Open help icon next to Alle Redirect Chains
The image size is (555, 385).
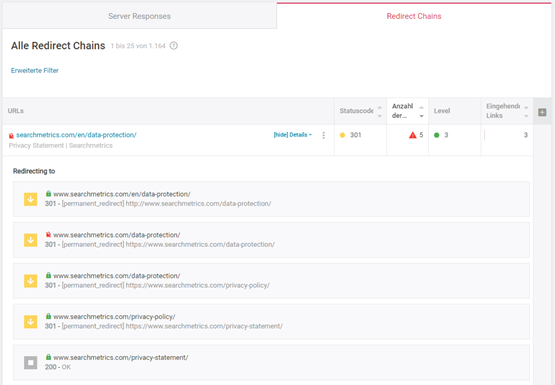174,46
